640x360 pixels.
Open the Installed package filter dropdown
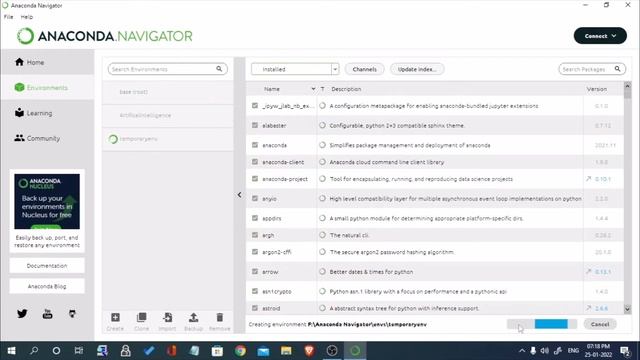click(x=295, y=69)
